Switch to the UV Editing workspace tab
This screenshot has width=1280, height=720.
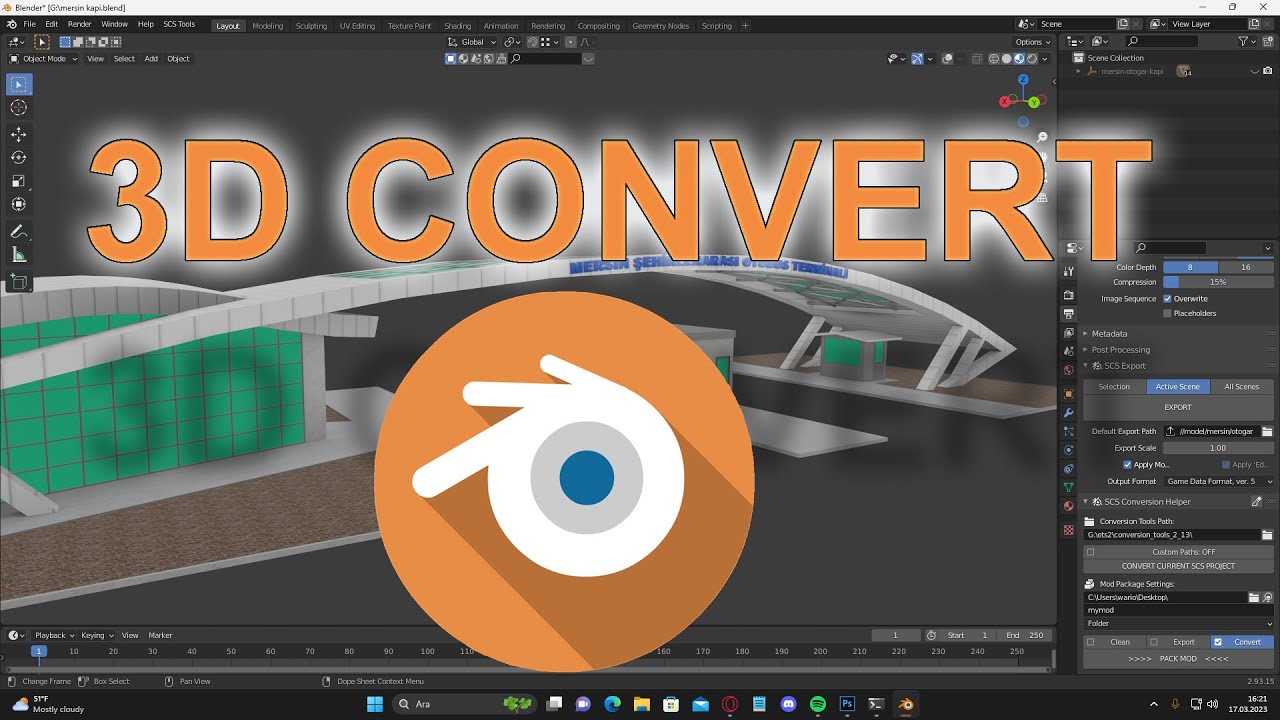357,25
